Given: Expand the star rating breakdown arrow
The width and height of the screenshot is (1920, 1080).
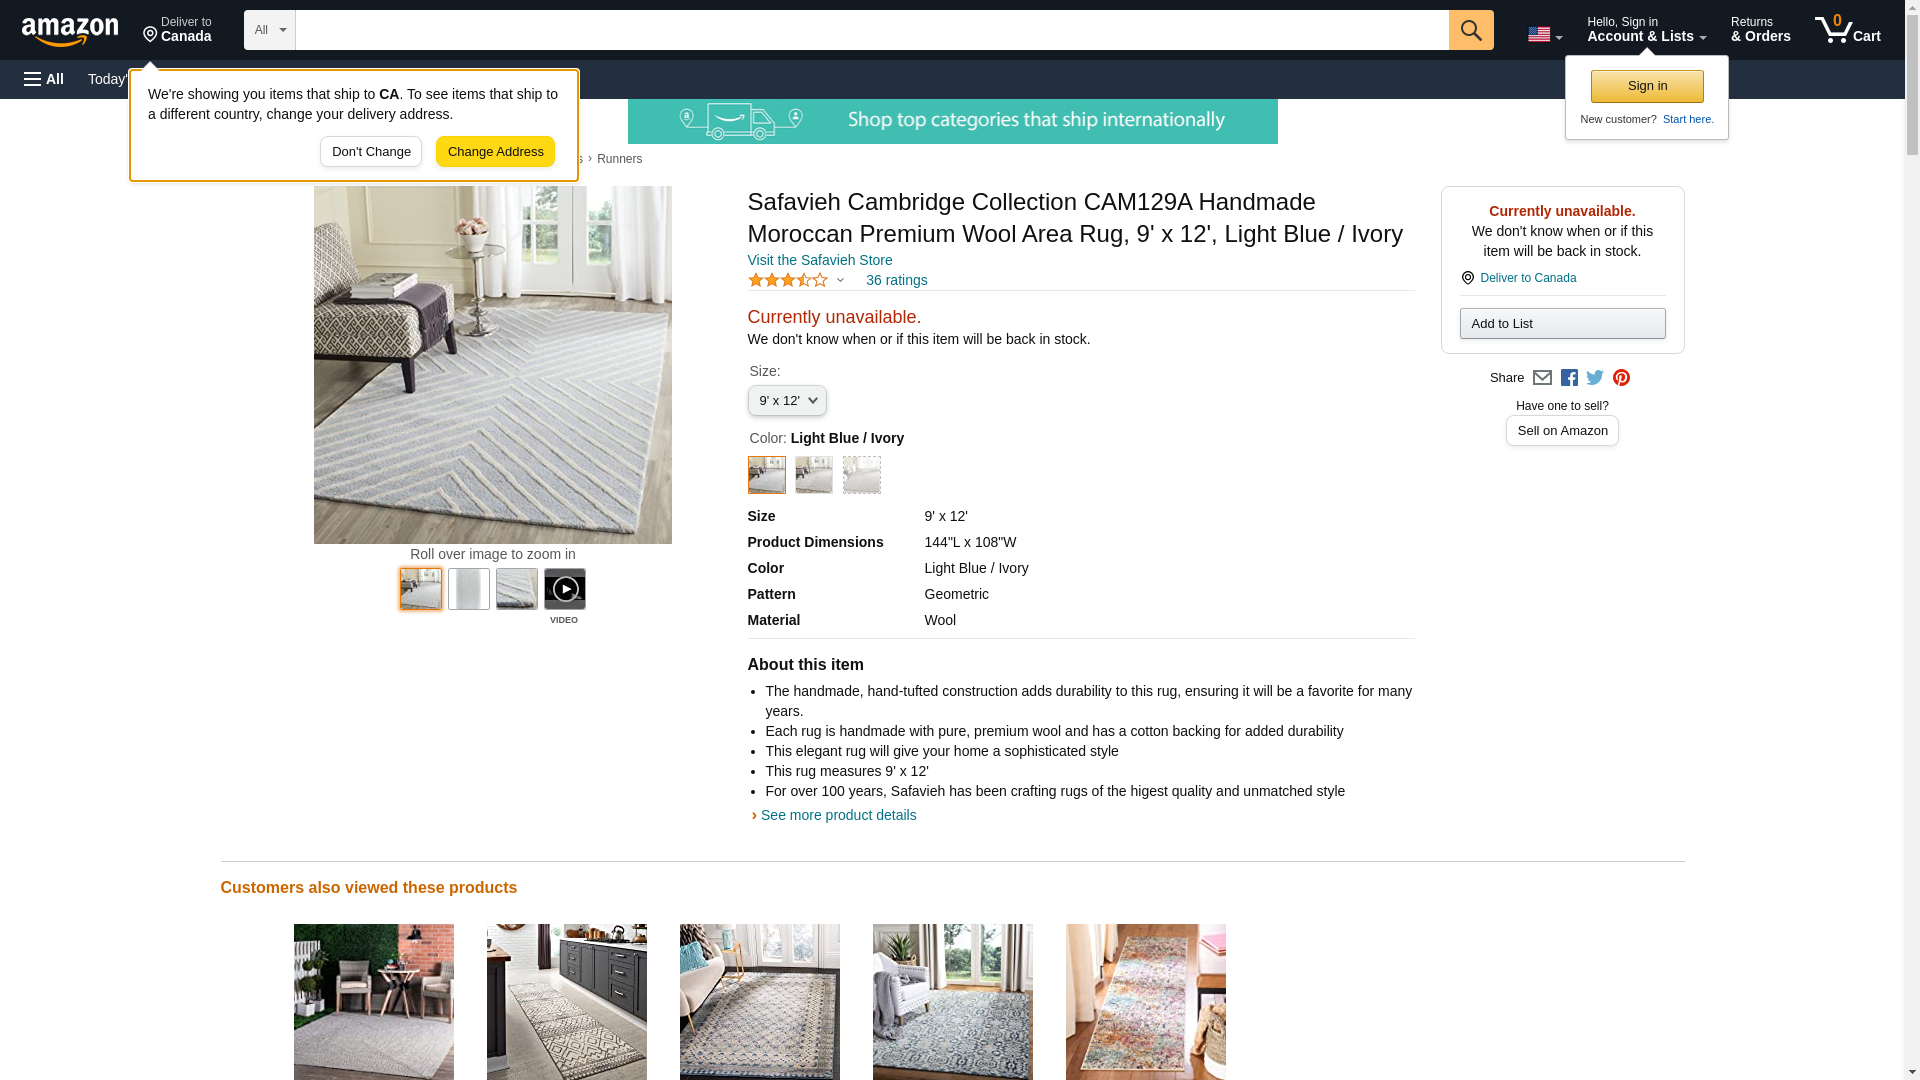Looking at the screenshot, I should pos(840,280).
